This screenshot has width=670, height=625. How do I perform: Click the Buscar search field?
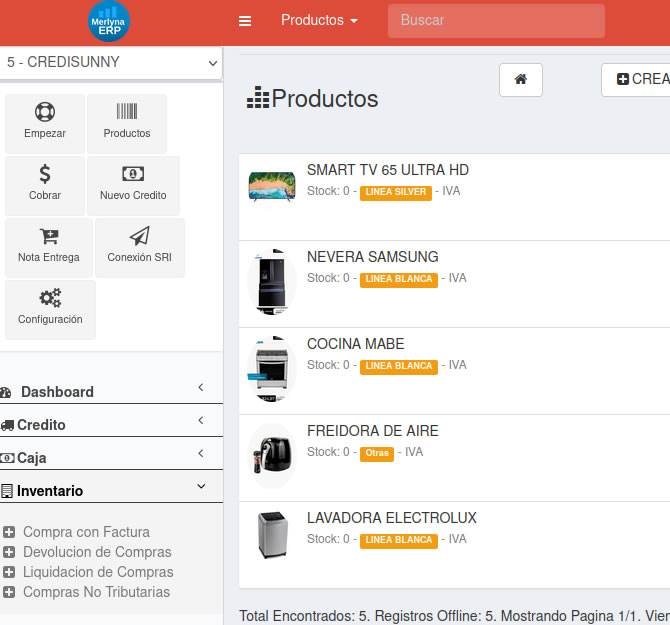(x=496, y=21)
